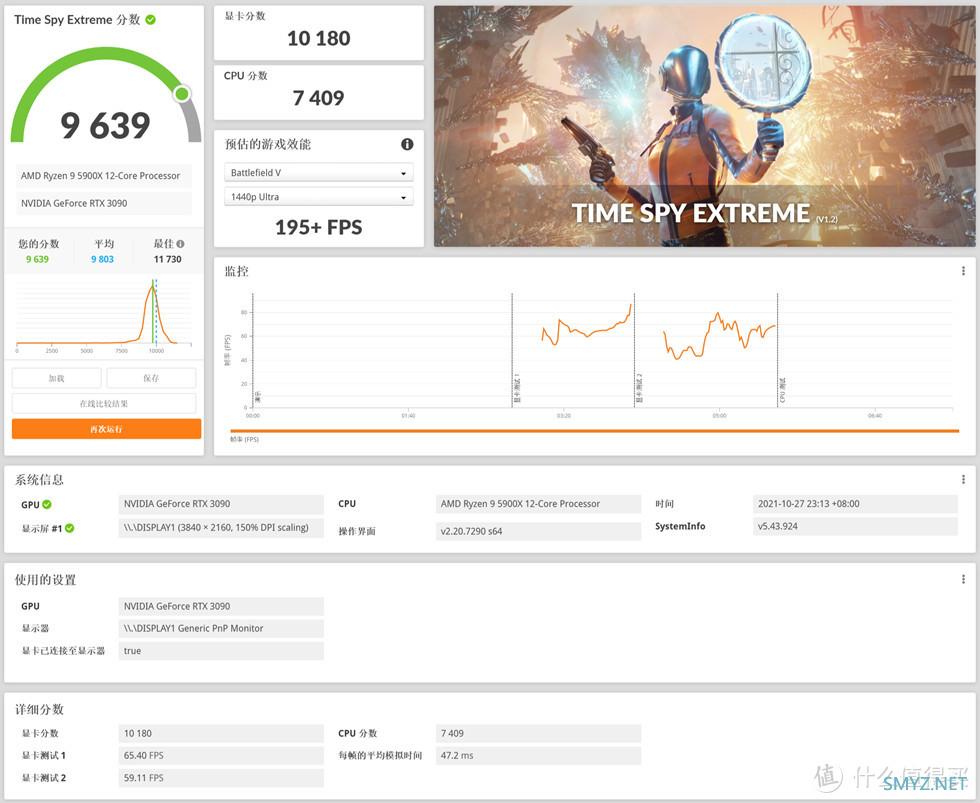Click compare results online button

click(104, 403)
